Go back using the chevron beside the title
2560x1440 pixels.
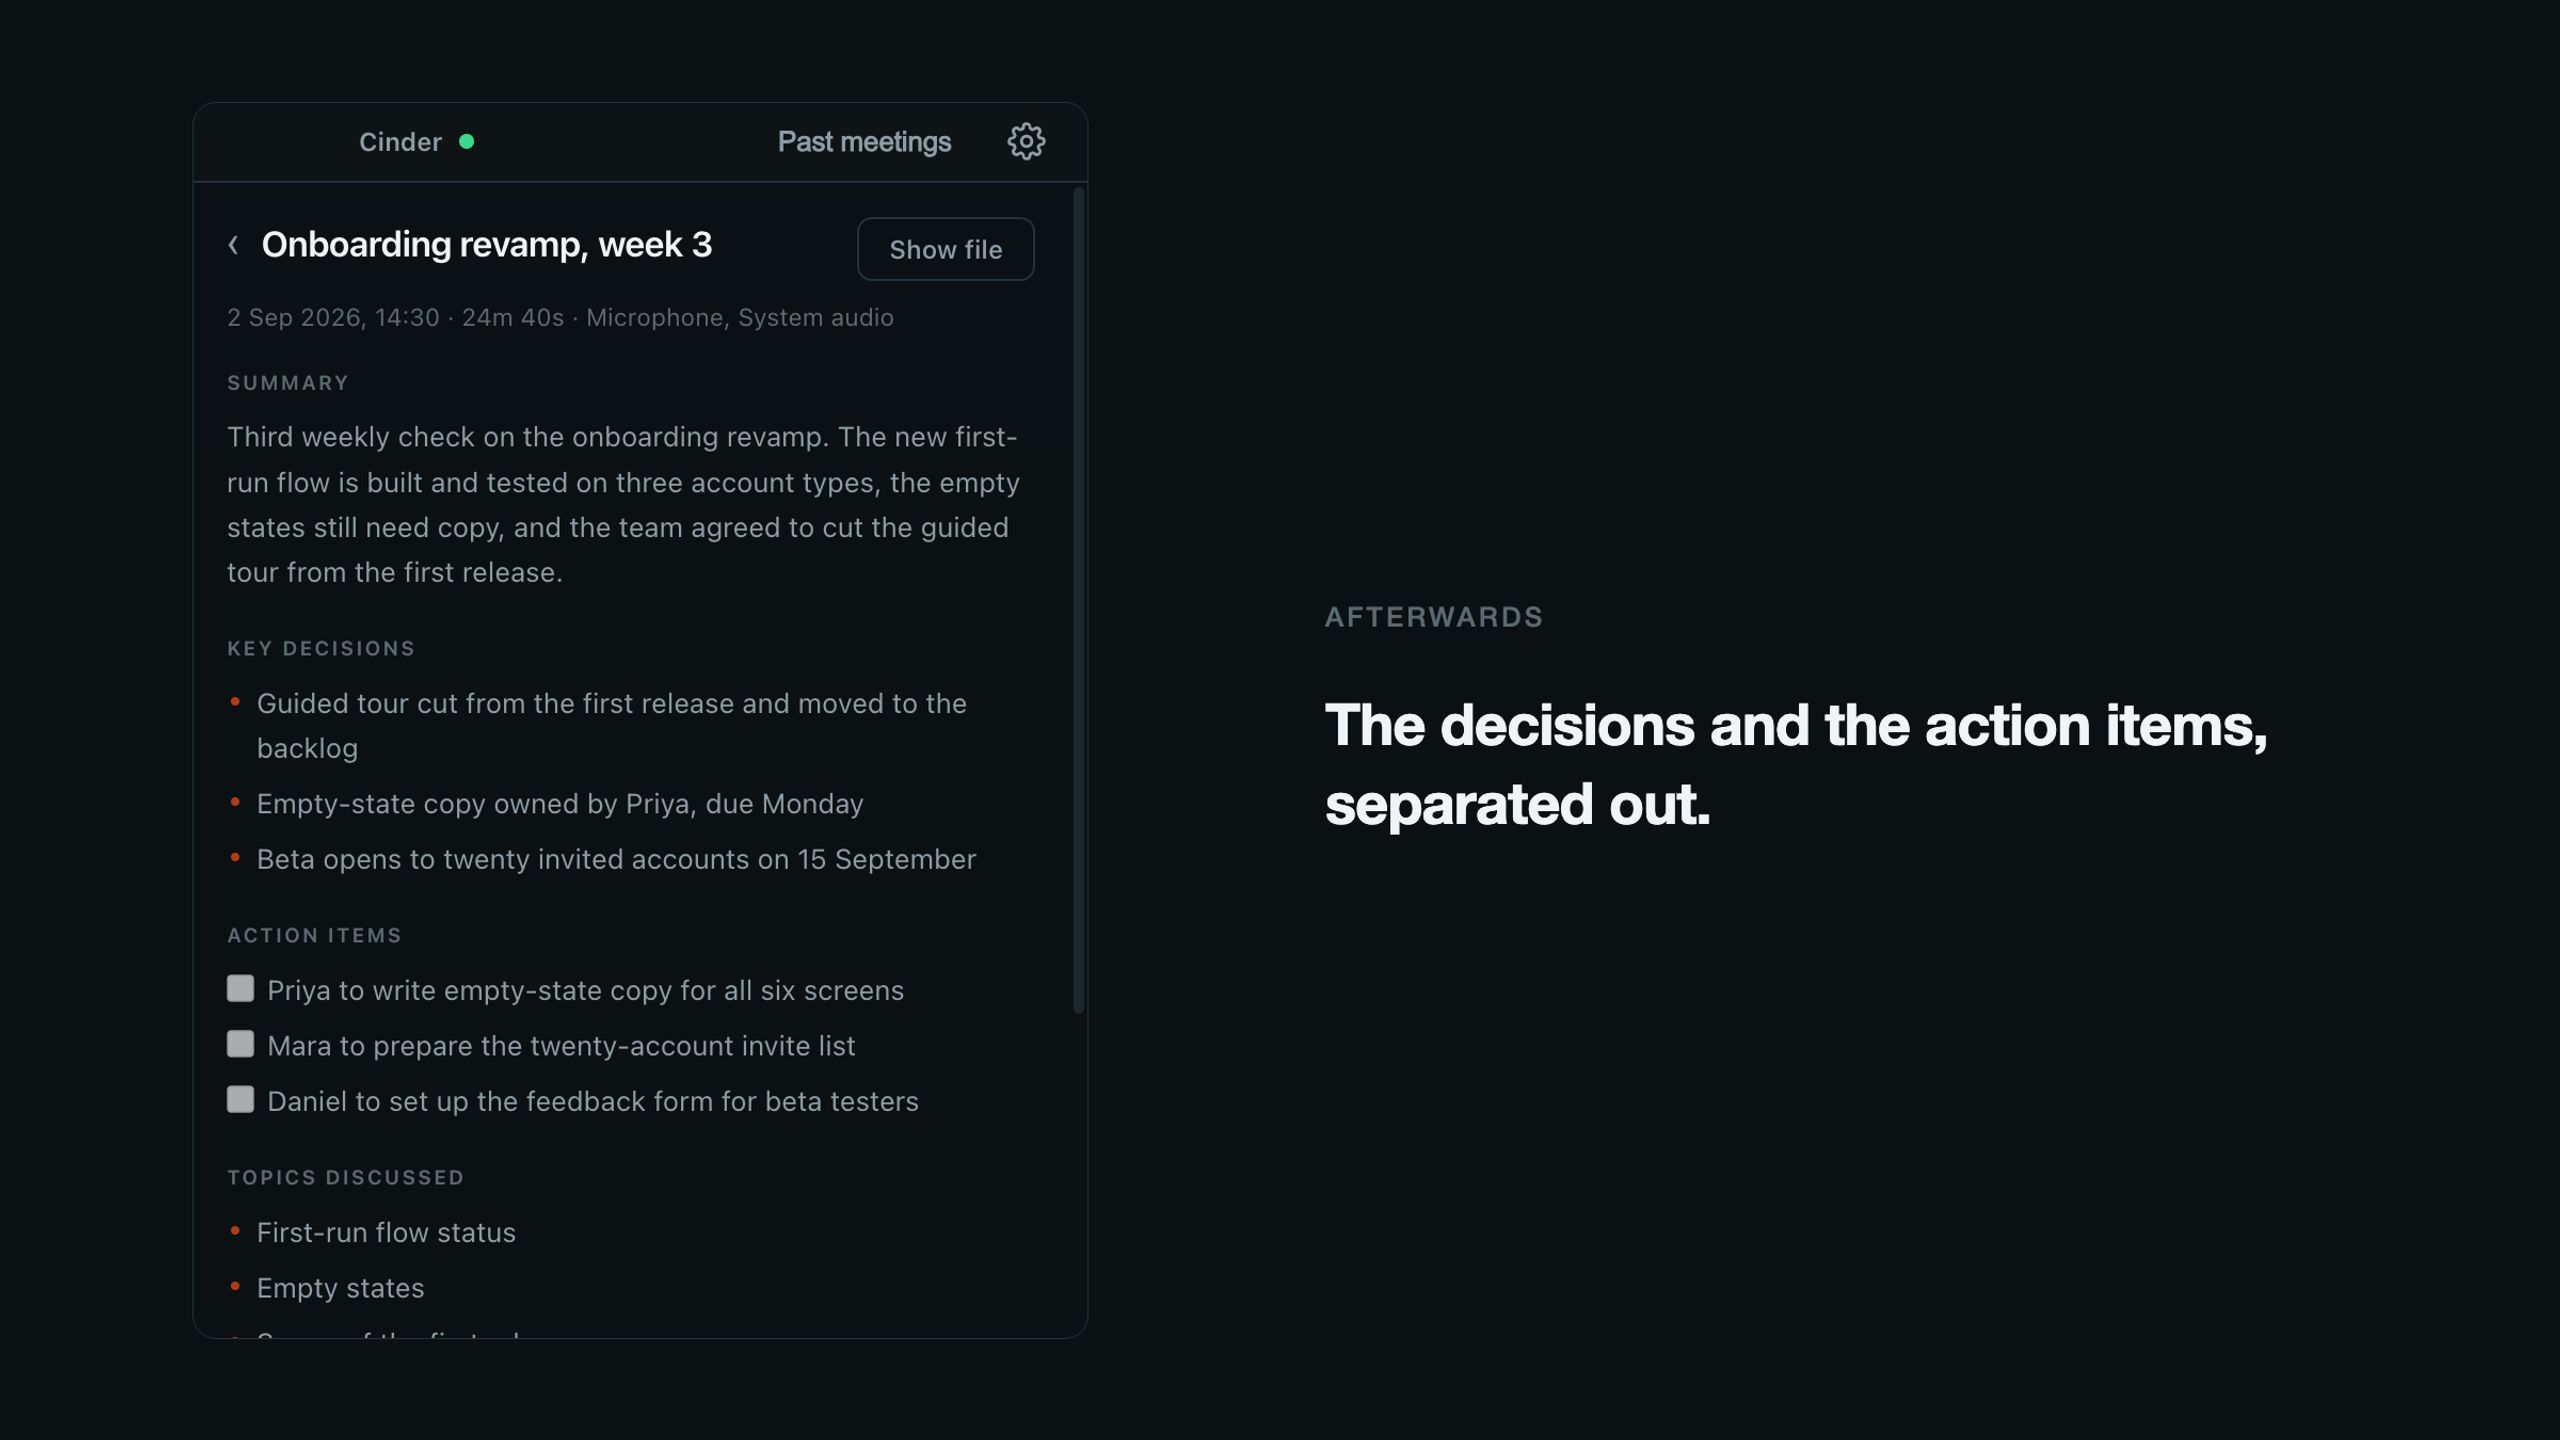233,245
